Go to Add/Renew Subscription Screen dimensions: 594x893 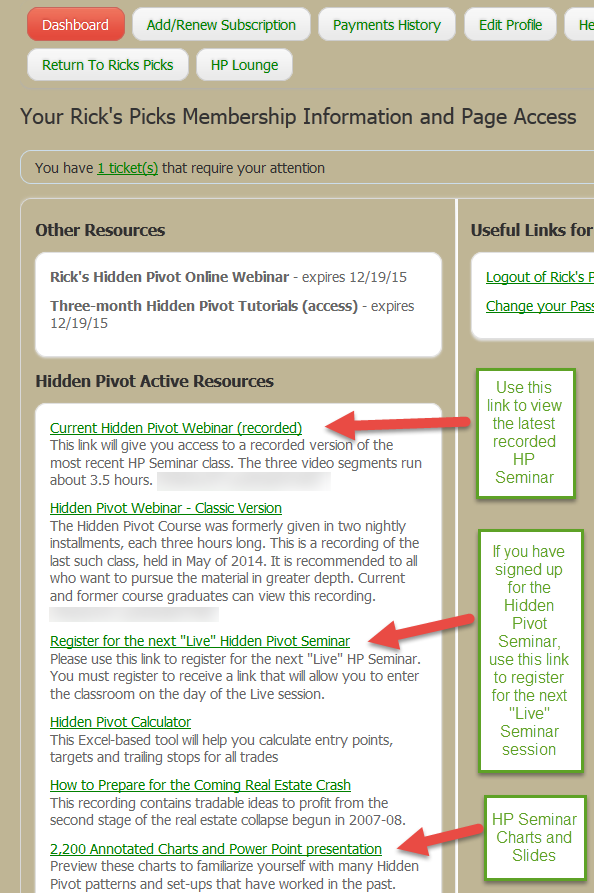221,24
